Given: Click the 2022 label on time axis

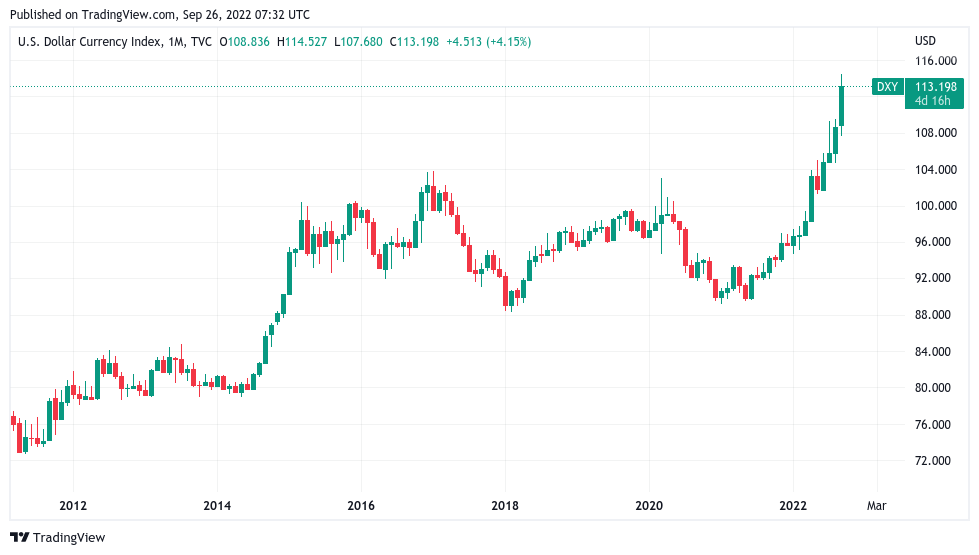Looking at the screenshot, I should [793, 506].
